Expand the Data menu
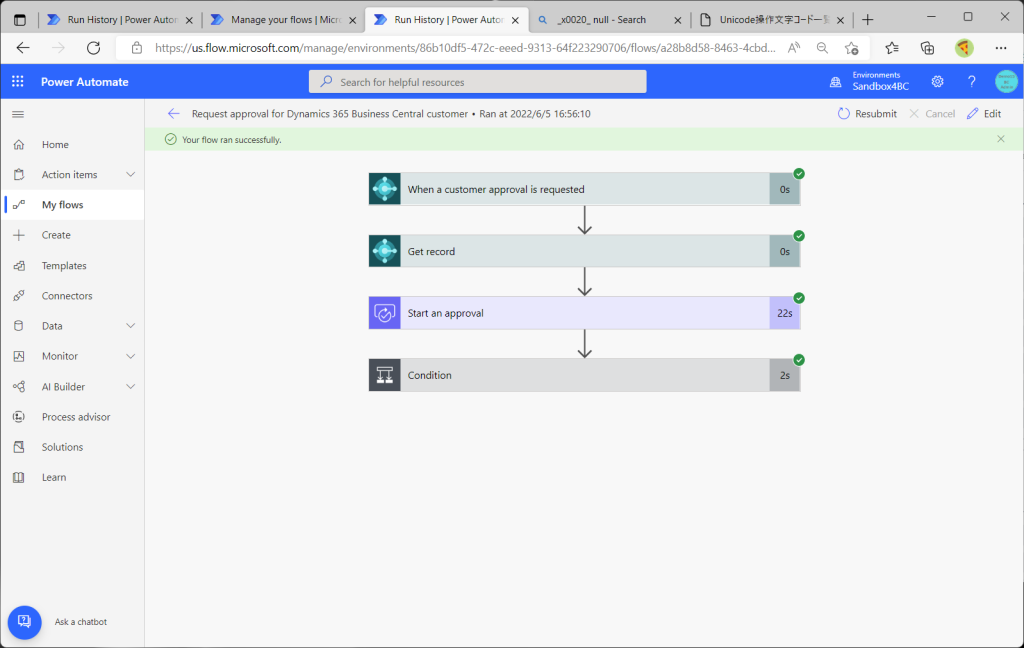 tap(131, 326)
